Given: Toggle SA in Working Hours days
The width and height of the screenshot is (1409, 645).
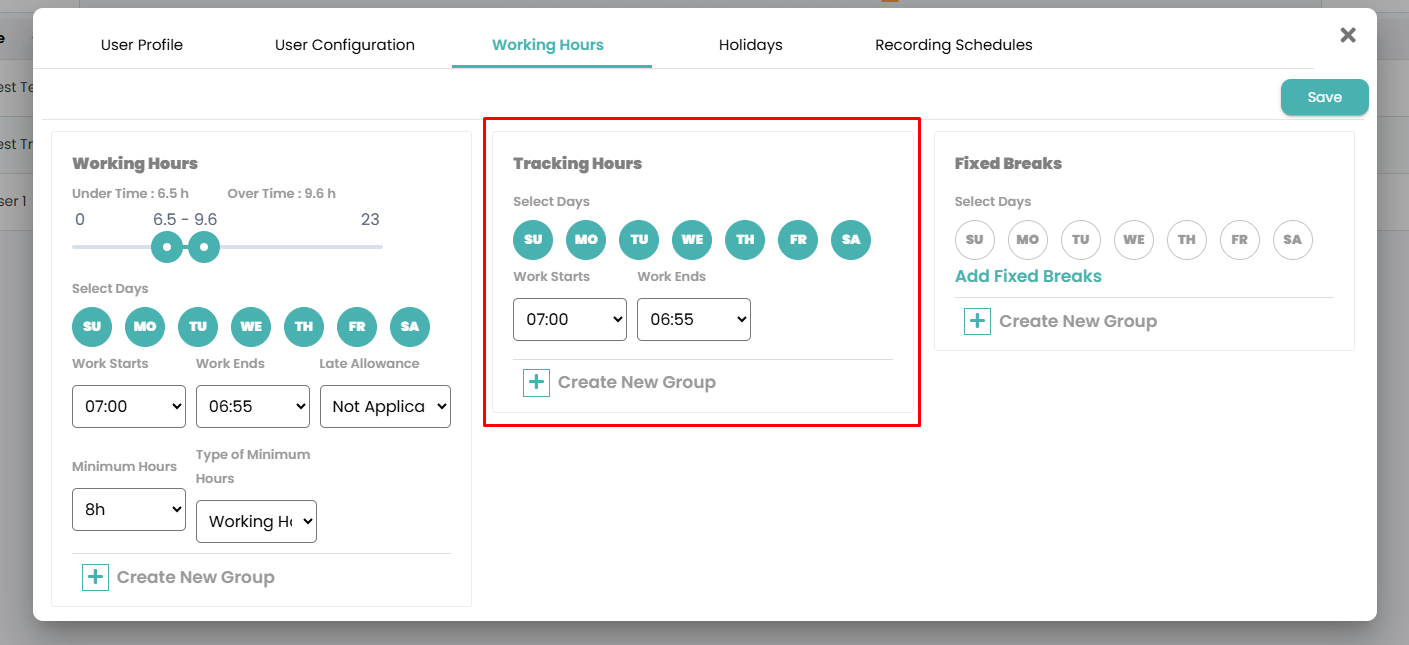Looking at the screenshot, I should tap(410, 327).
